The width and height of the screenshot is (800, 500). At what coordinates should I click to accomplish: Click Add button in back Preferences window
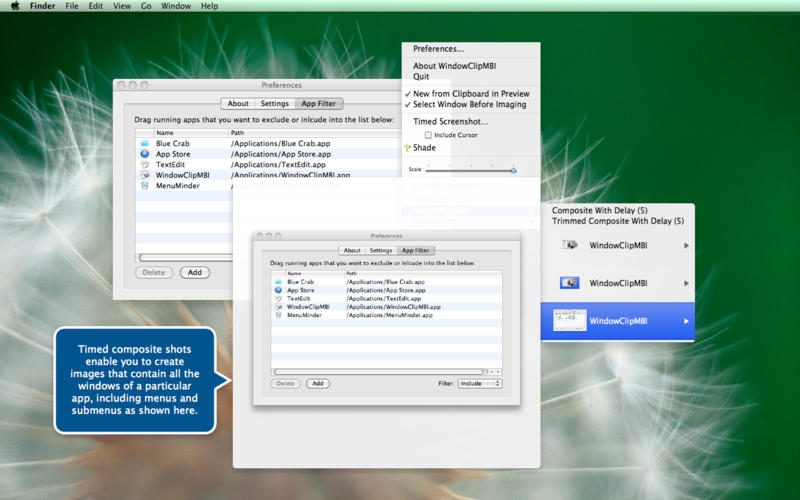click(195, 272)
